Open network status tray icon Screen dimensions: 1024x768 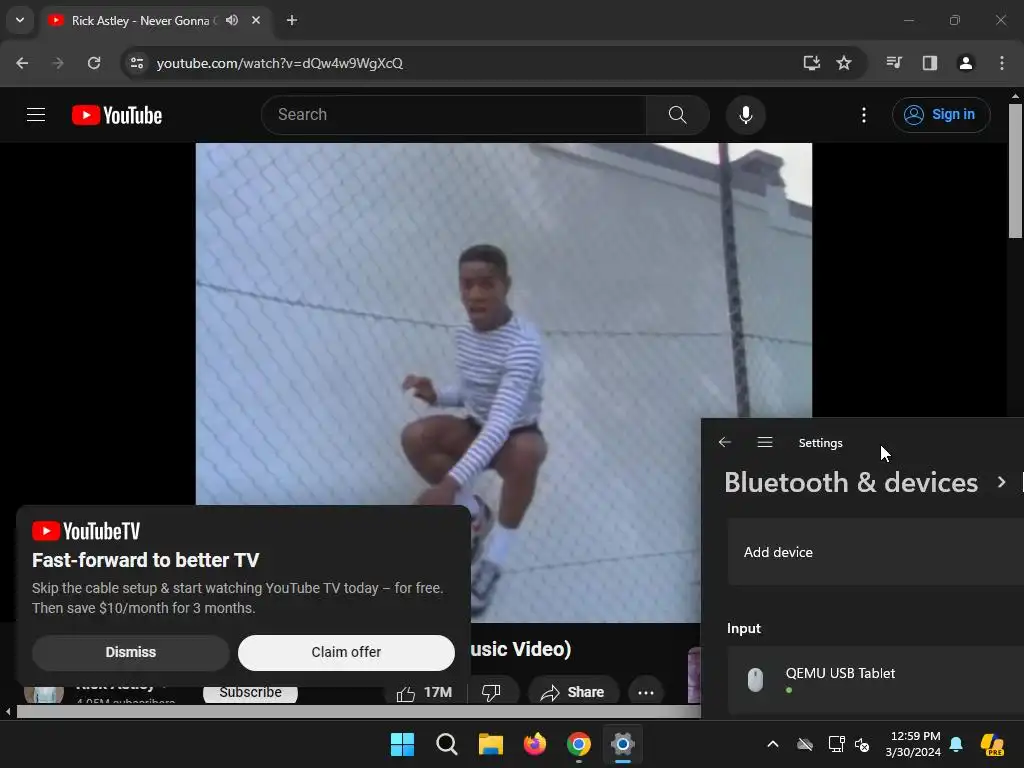tap(837, 744)
